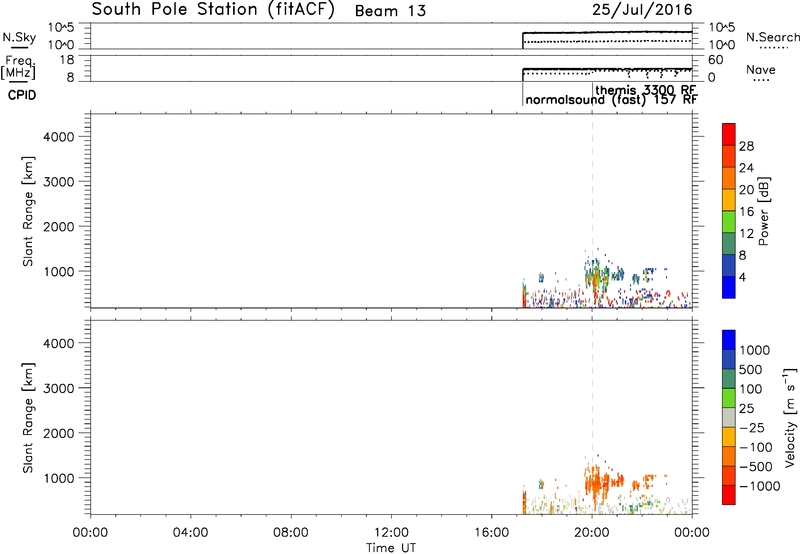The height and width of the screenshot is (554, 800).
Task: Click the '18' tick on Freq axis
Action: click(67, 60)
